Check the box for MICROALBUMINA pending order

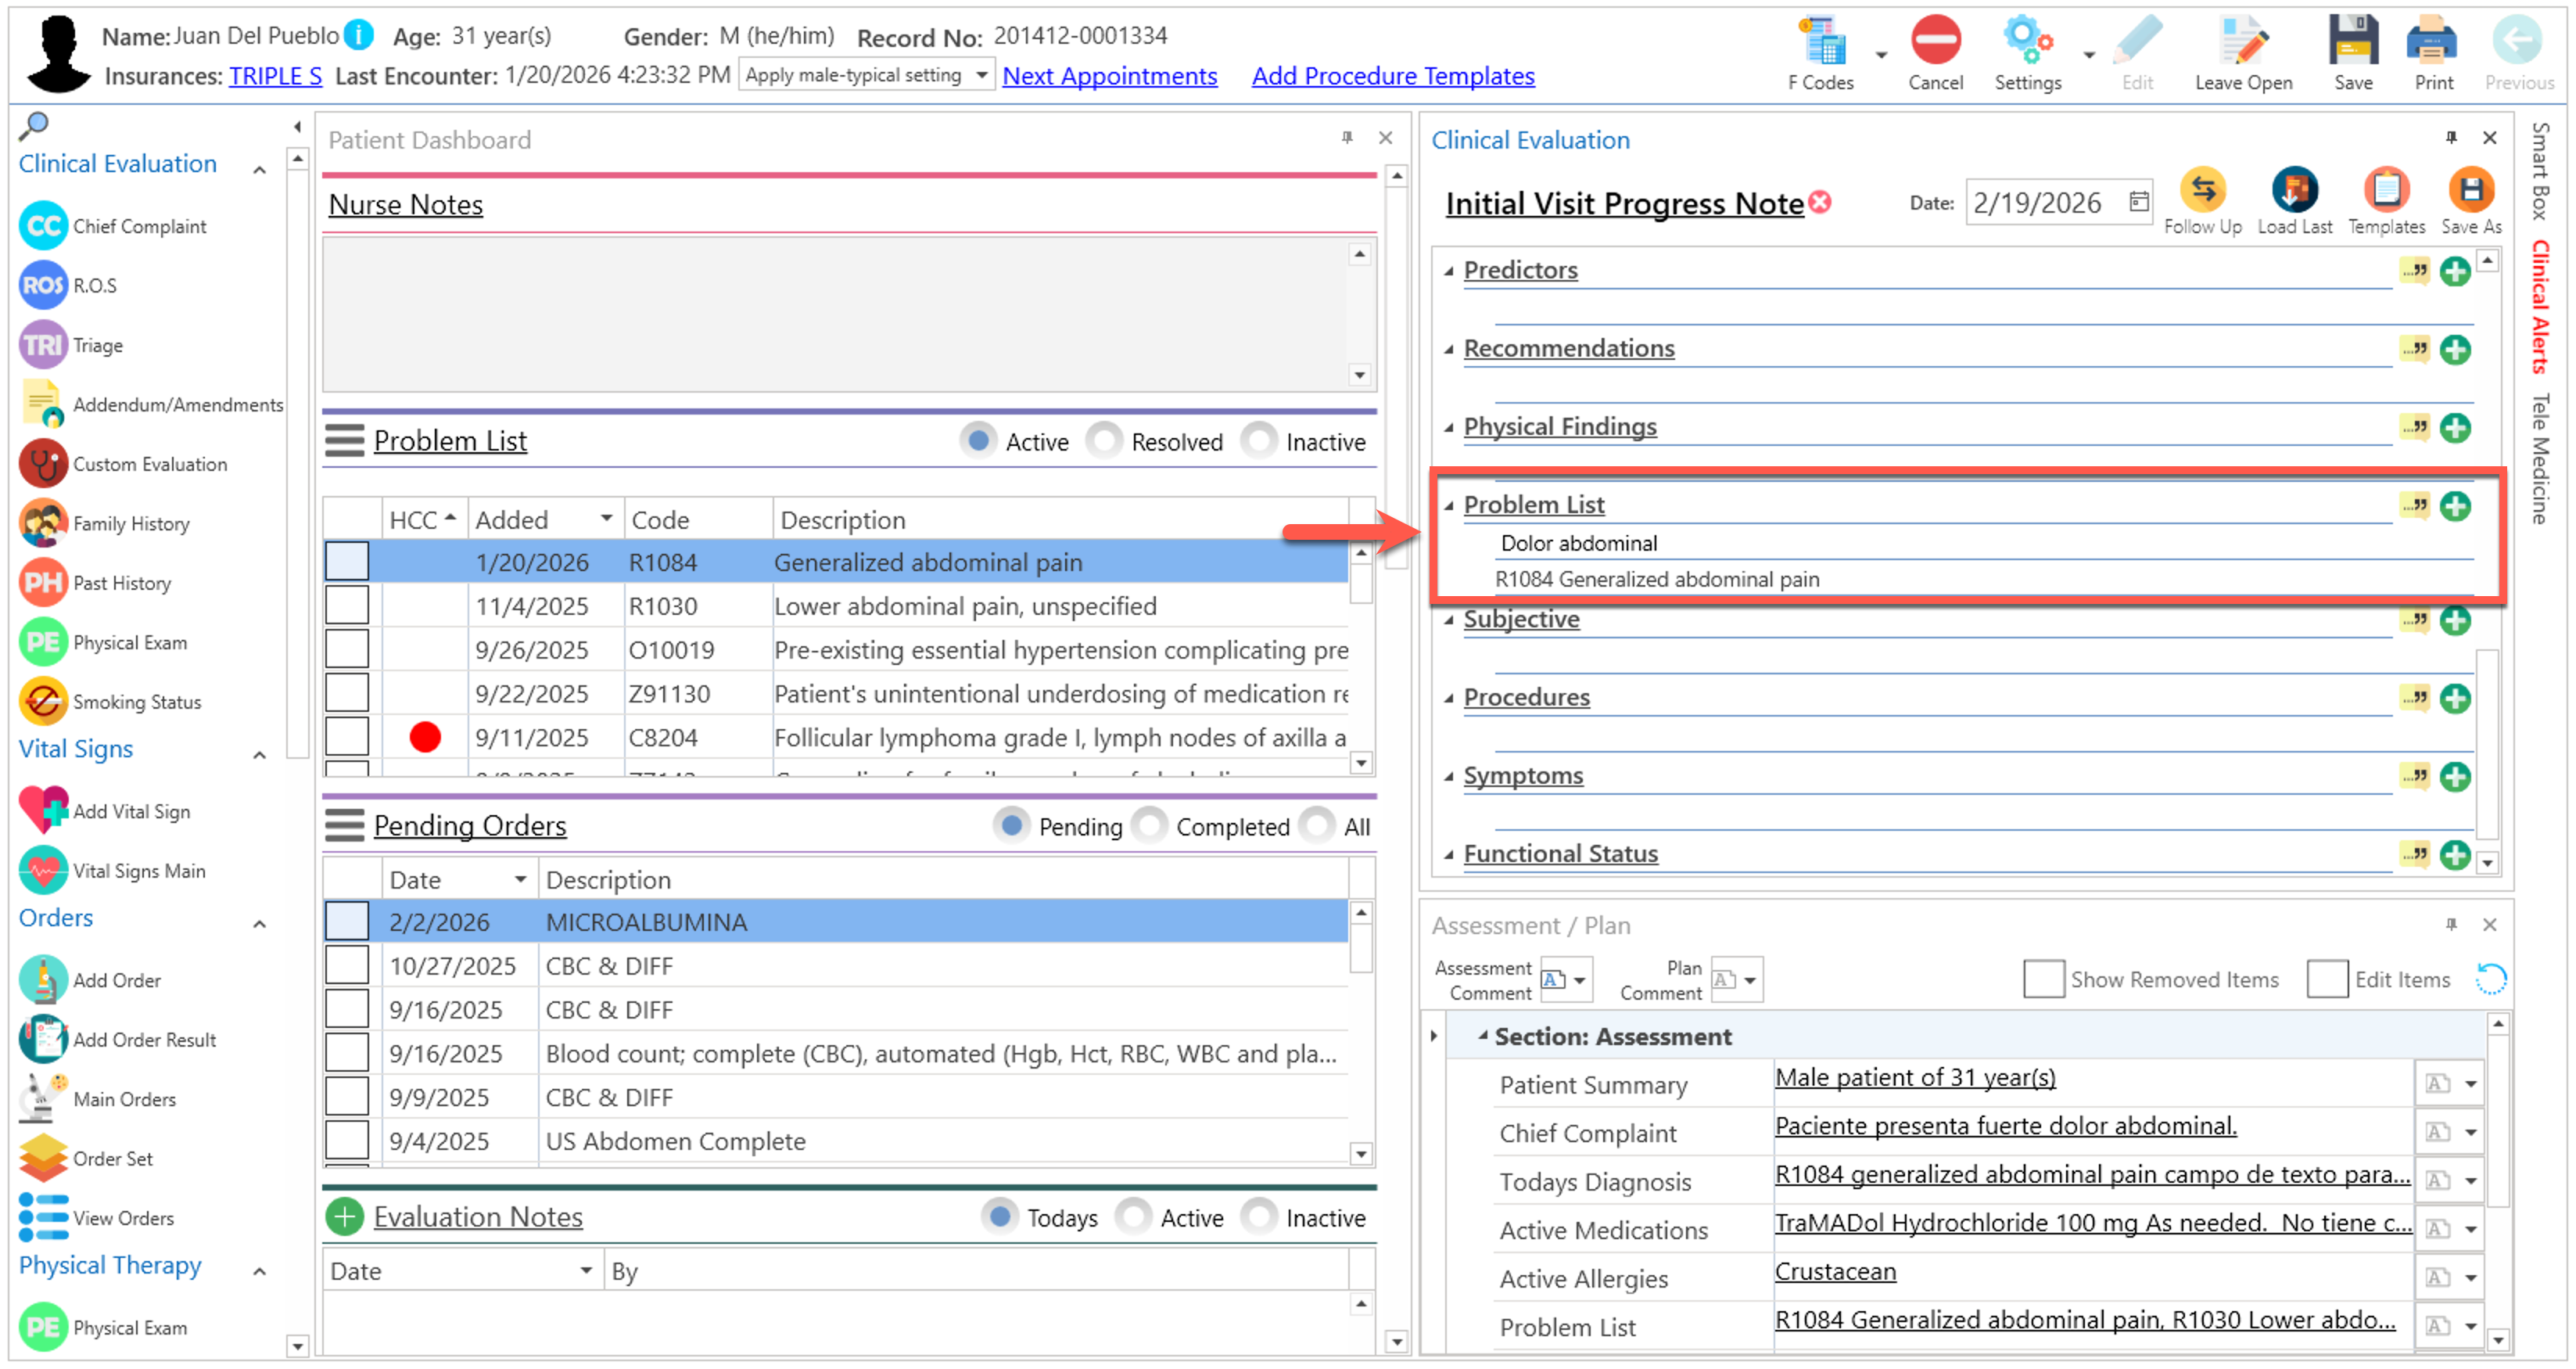(x=346, y=921)
